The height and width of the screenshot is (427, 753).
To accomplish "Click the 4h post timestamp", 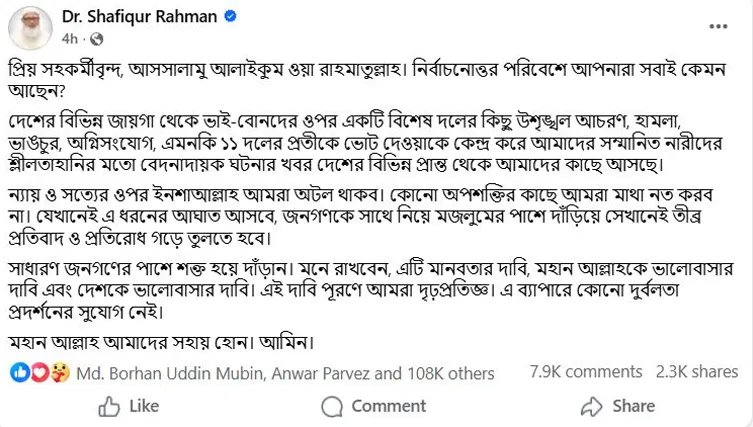I will click(x=69, y=39).
